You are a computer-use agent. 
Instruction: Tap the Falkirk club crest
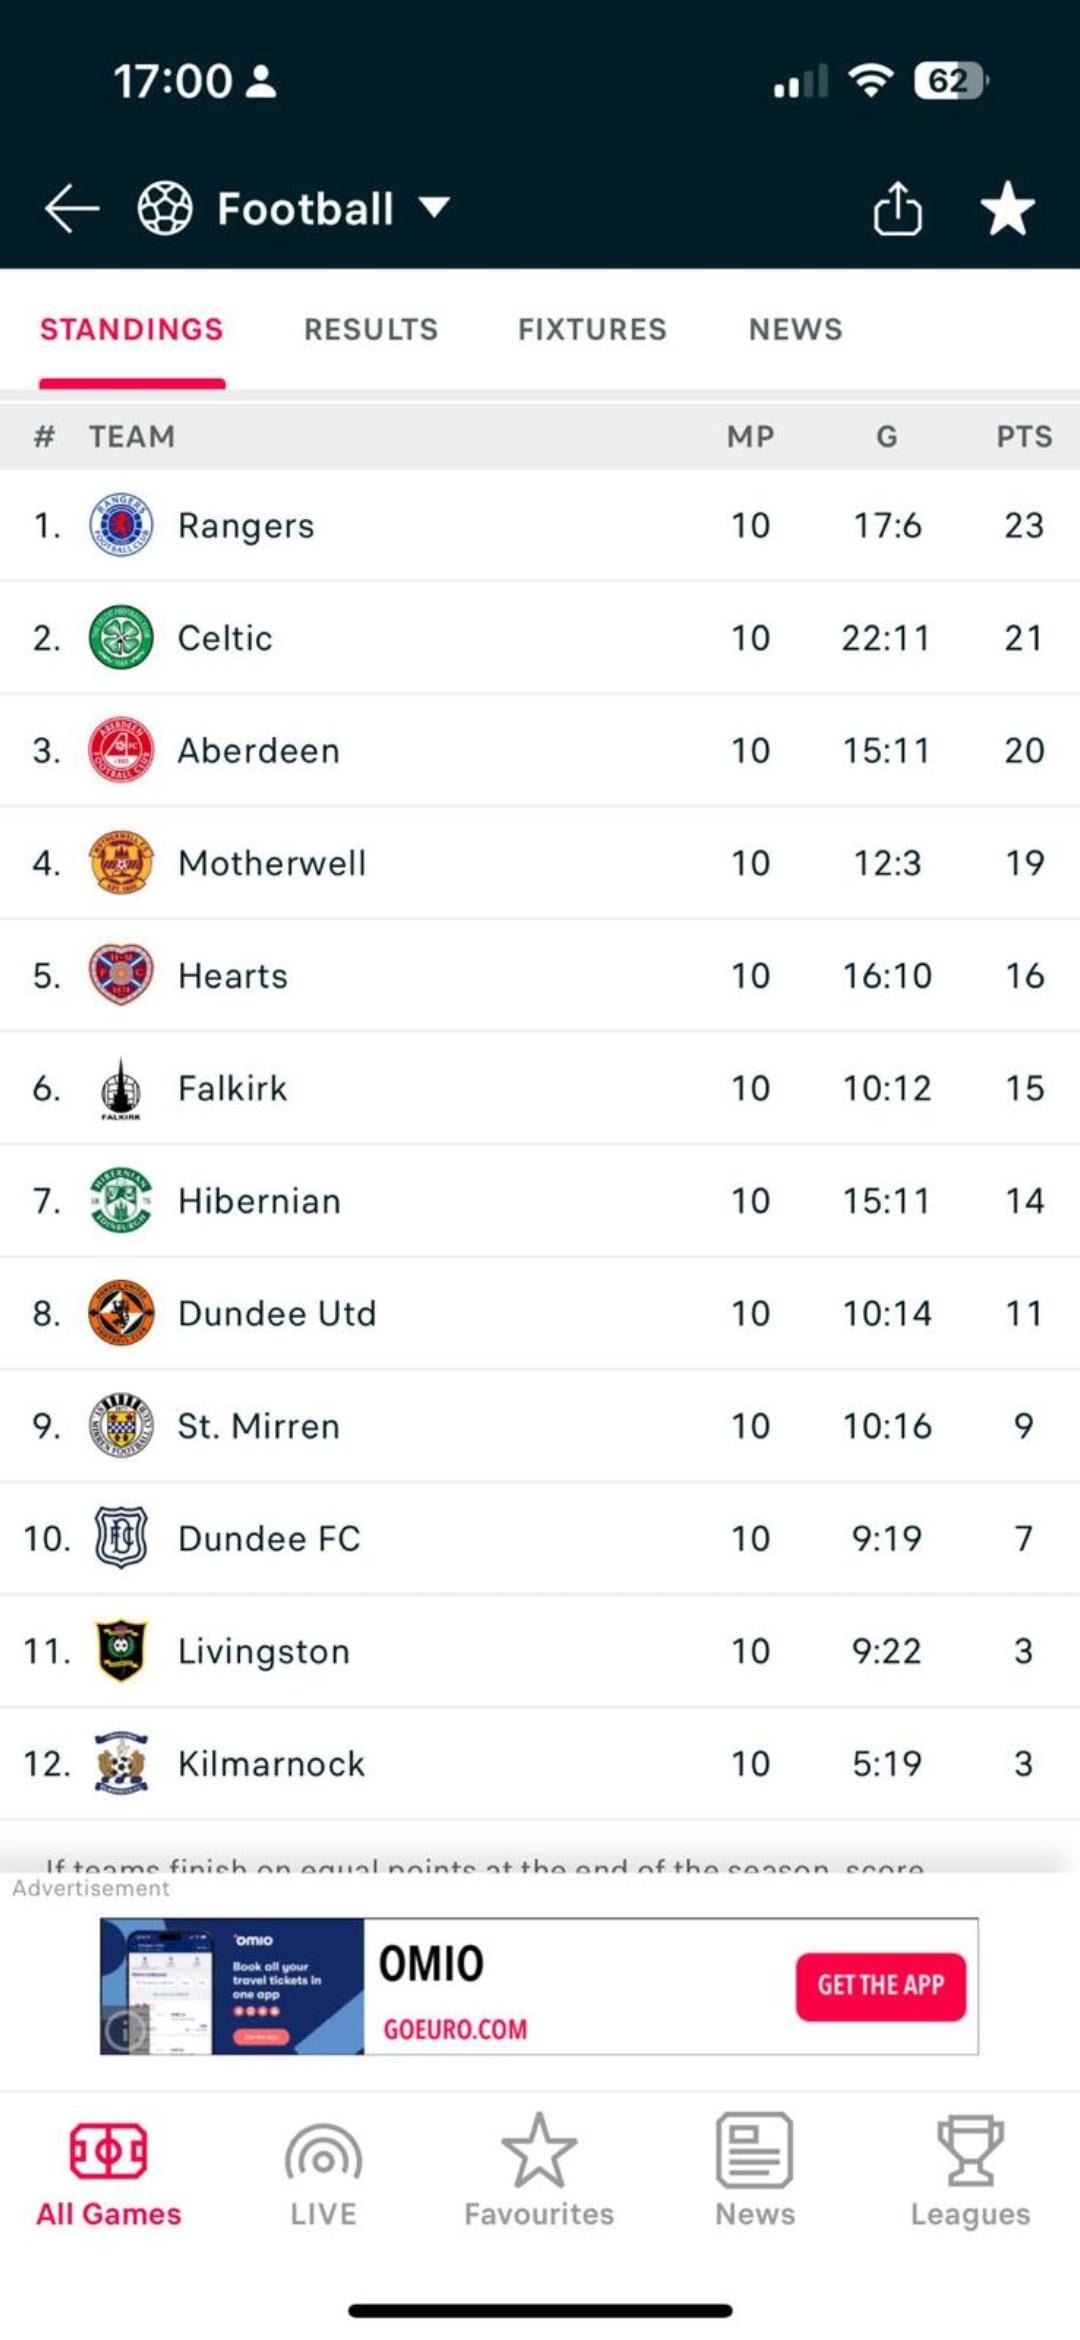pyautogui.click(x=121, y=1088)
